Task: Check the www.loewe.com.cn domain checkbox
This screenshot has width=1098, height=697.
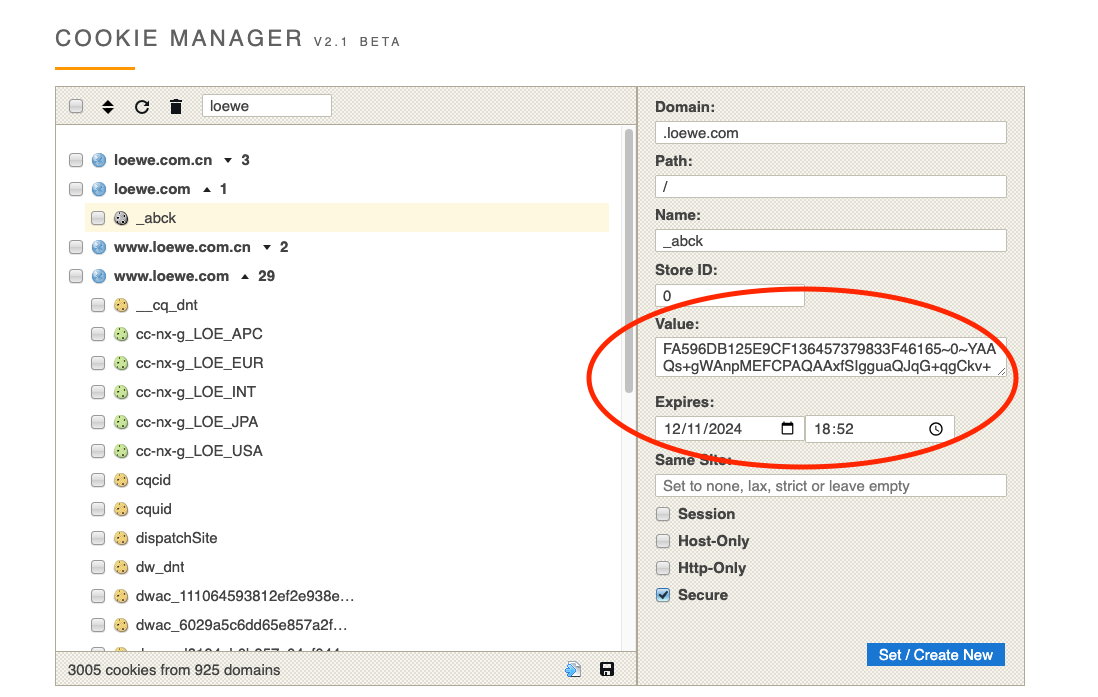Action: (x=76, y=247)
